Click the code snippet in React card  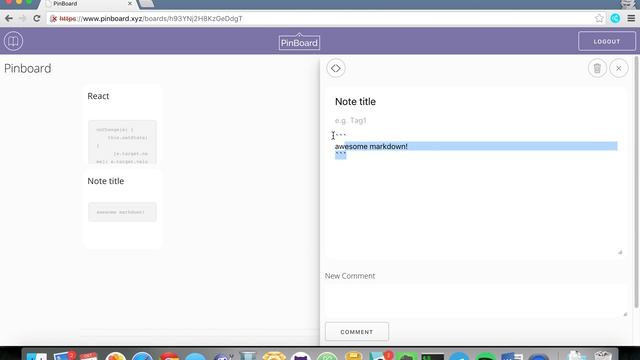(x=122, y=142)
